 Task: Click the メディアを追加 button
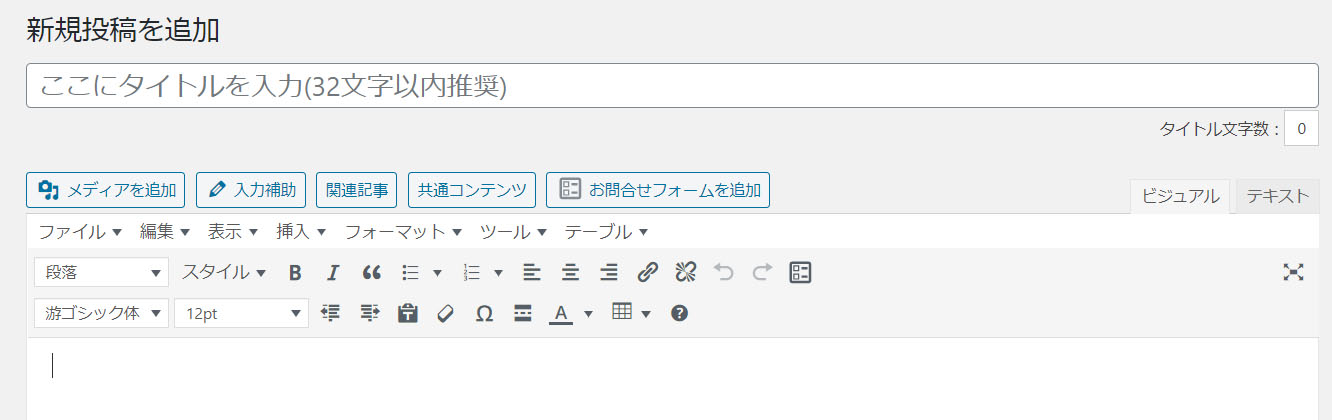tap(106, 189)
